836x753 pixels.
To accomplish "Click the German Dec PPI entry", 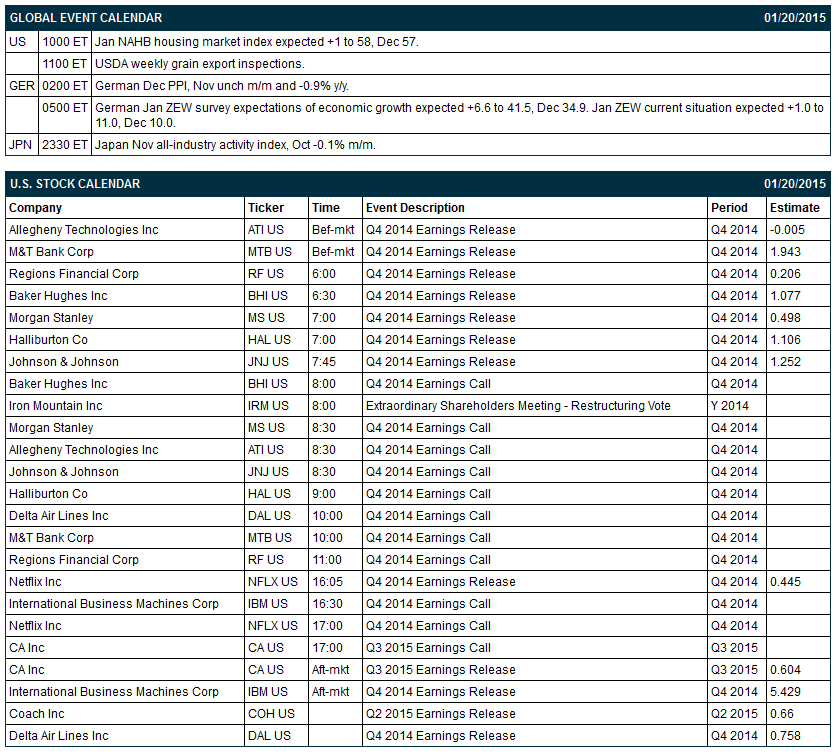I will pyautogui.click(x=222, y=86).
